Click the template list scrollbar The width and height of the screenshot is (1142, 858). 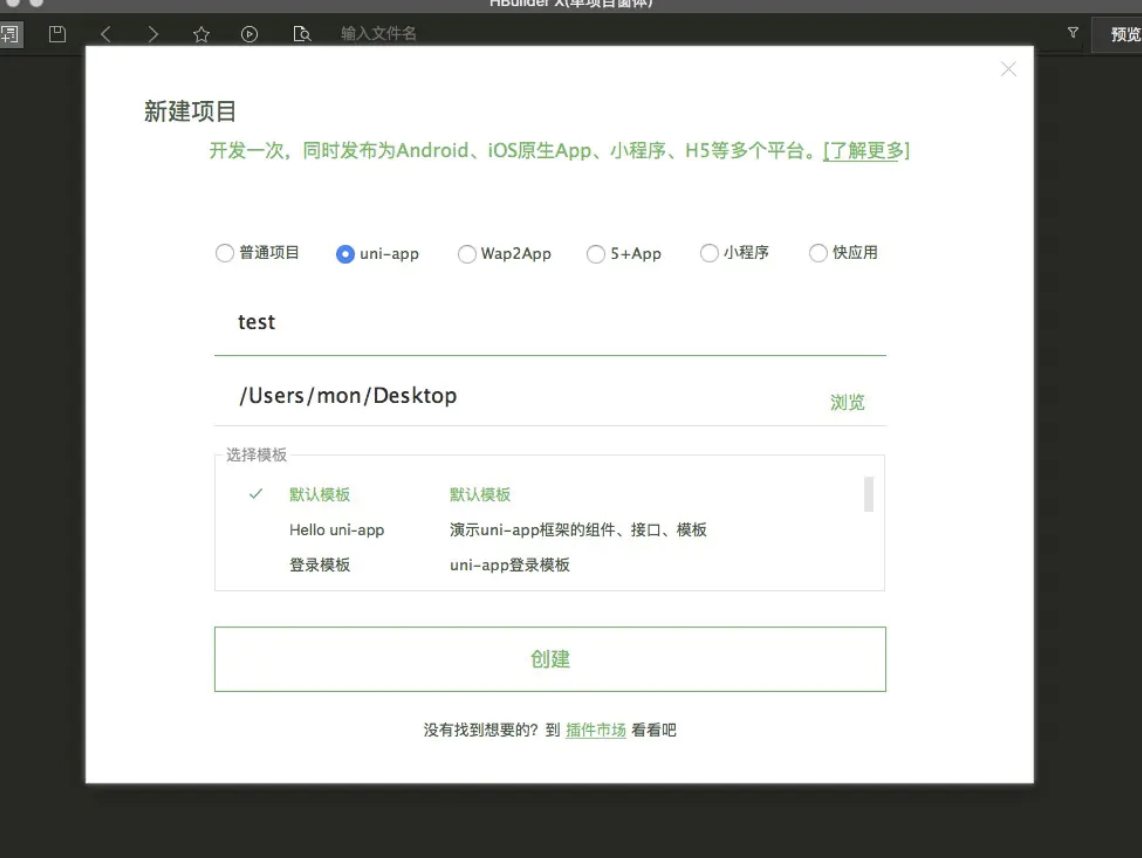868,494
